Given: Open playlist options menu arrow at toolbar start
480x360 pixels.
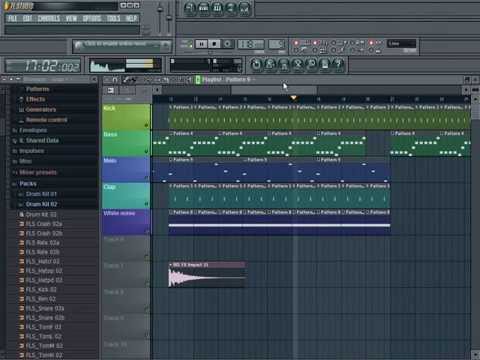Looking at the screenshot, I should [107, 80].
